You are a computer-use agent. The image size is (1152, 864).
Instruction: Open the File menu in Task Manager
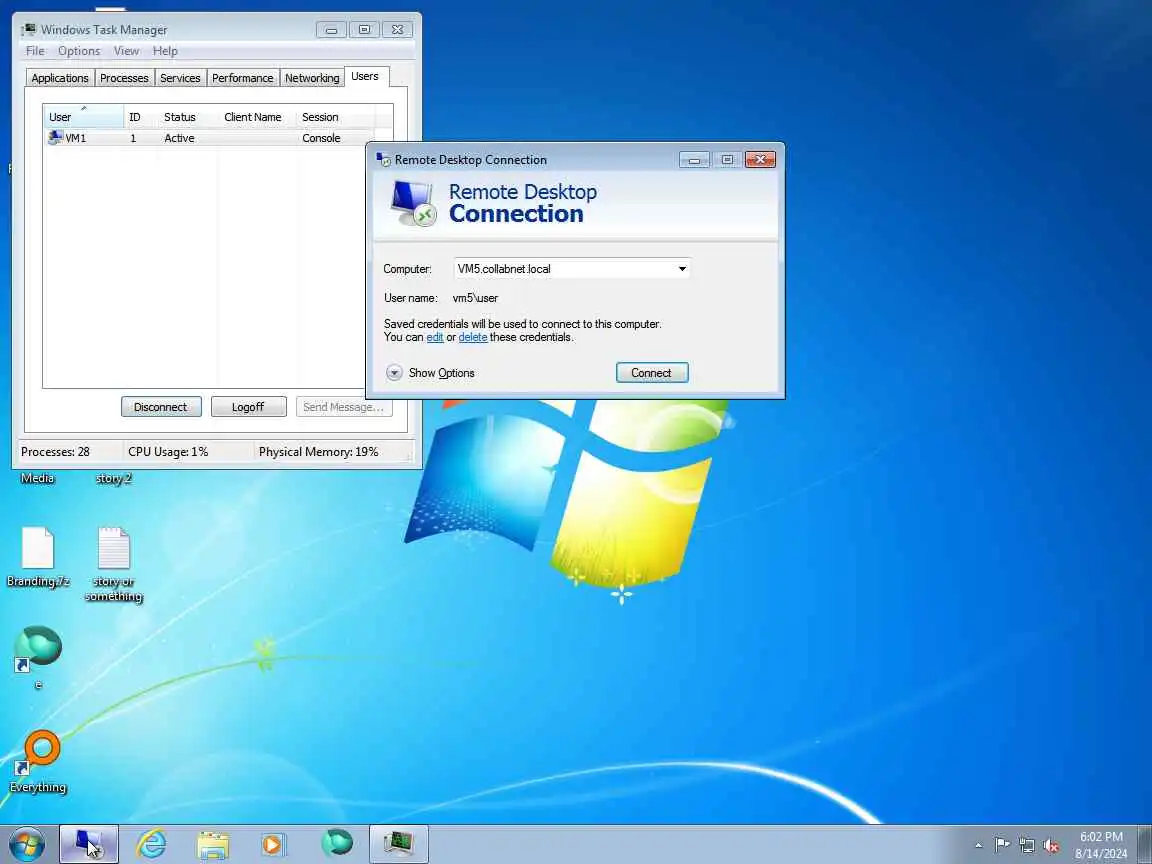(35, 51)
